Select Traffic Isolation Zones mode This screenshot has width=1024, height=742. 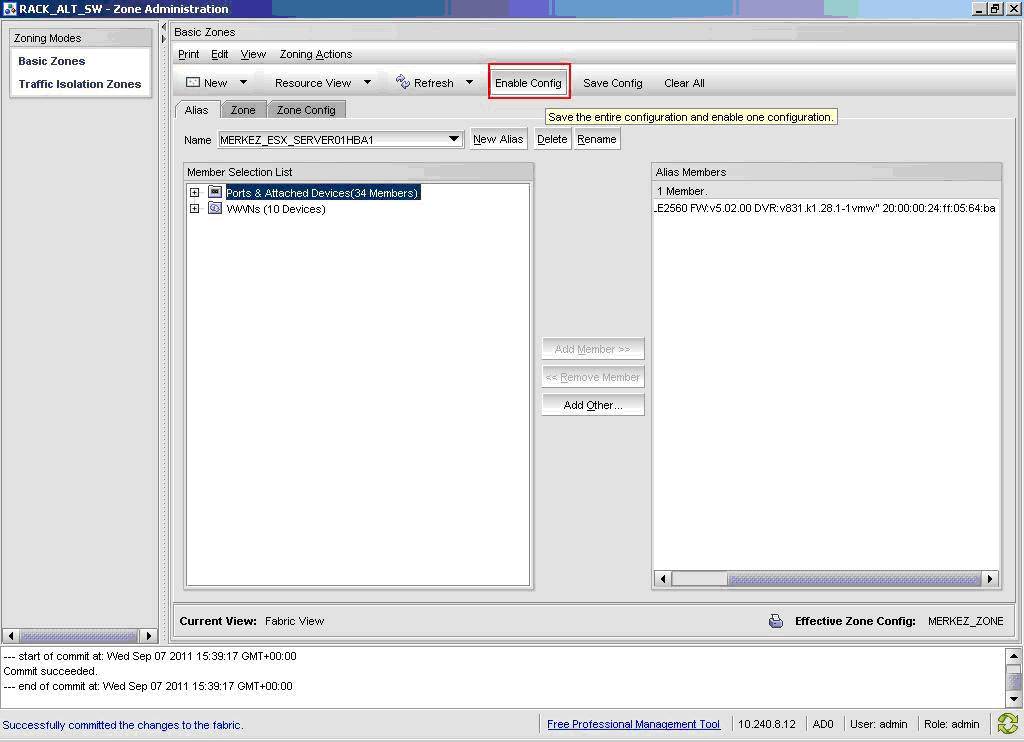coord(80,84)
